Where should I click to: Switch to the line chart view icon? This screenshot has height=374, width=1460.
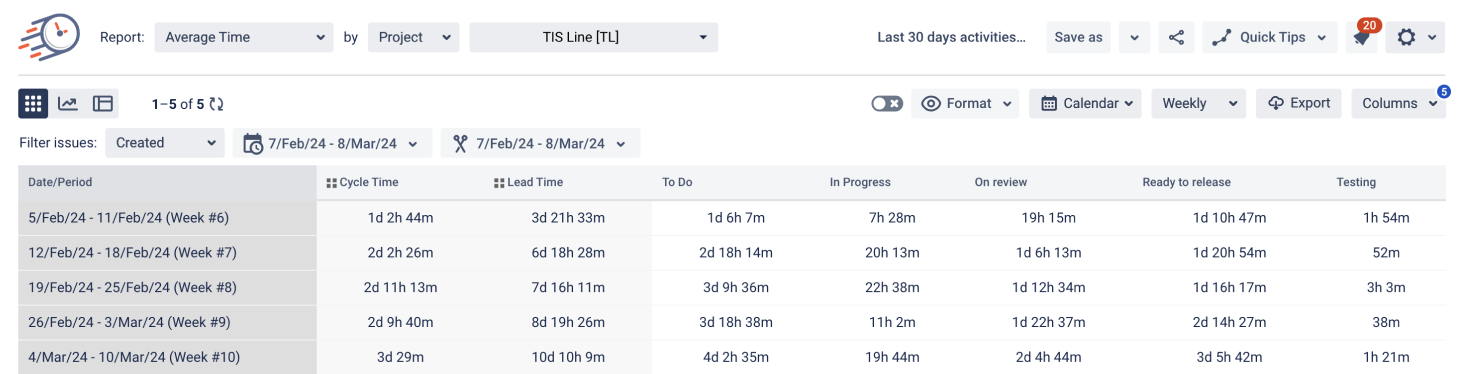(68, 103)
